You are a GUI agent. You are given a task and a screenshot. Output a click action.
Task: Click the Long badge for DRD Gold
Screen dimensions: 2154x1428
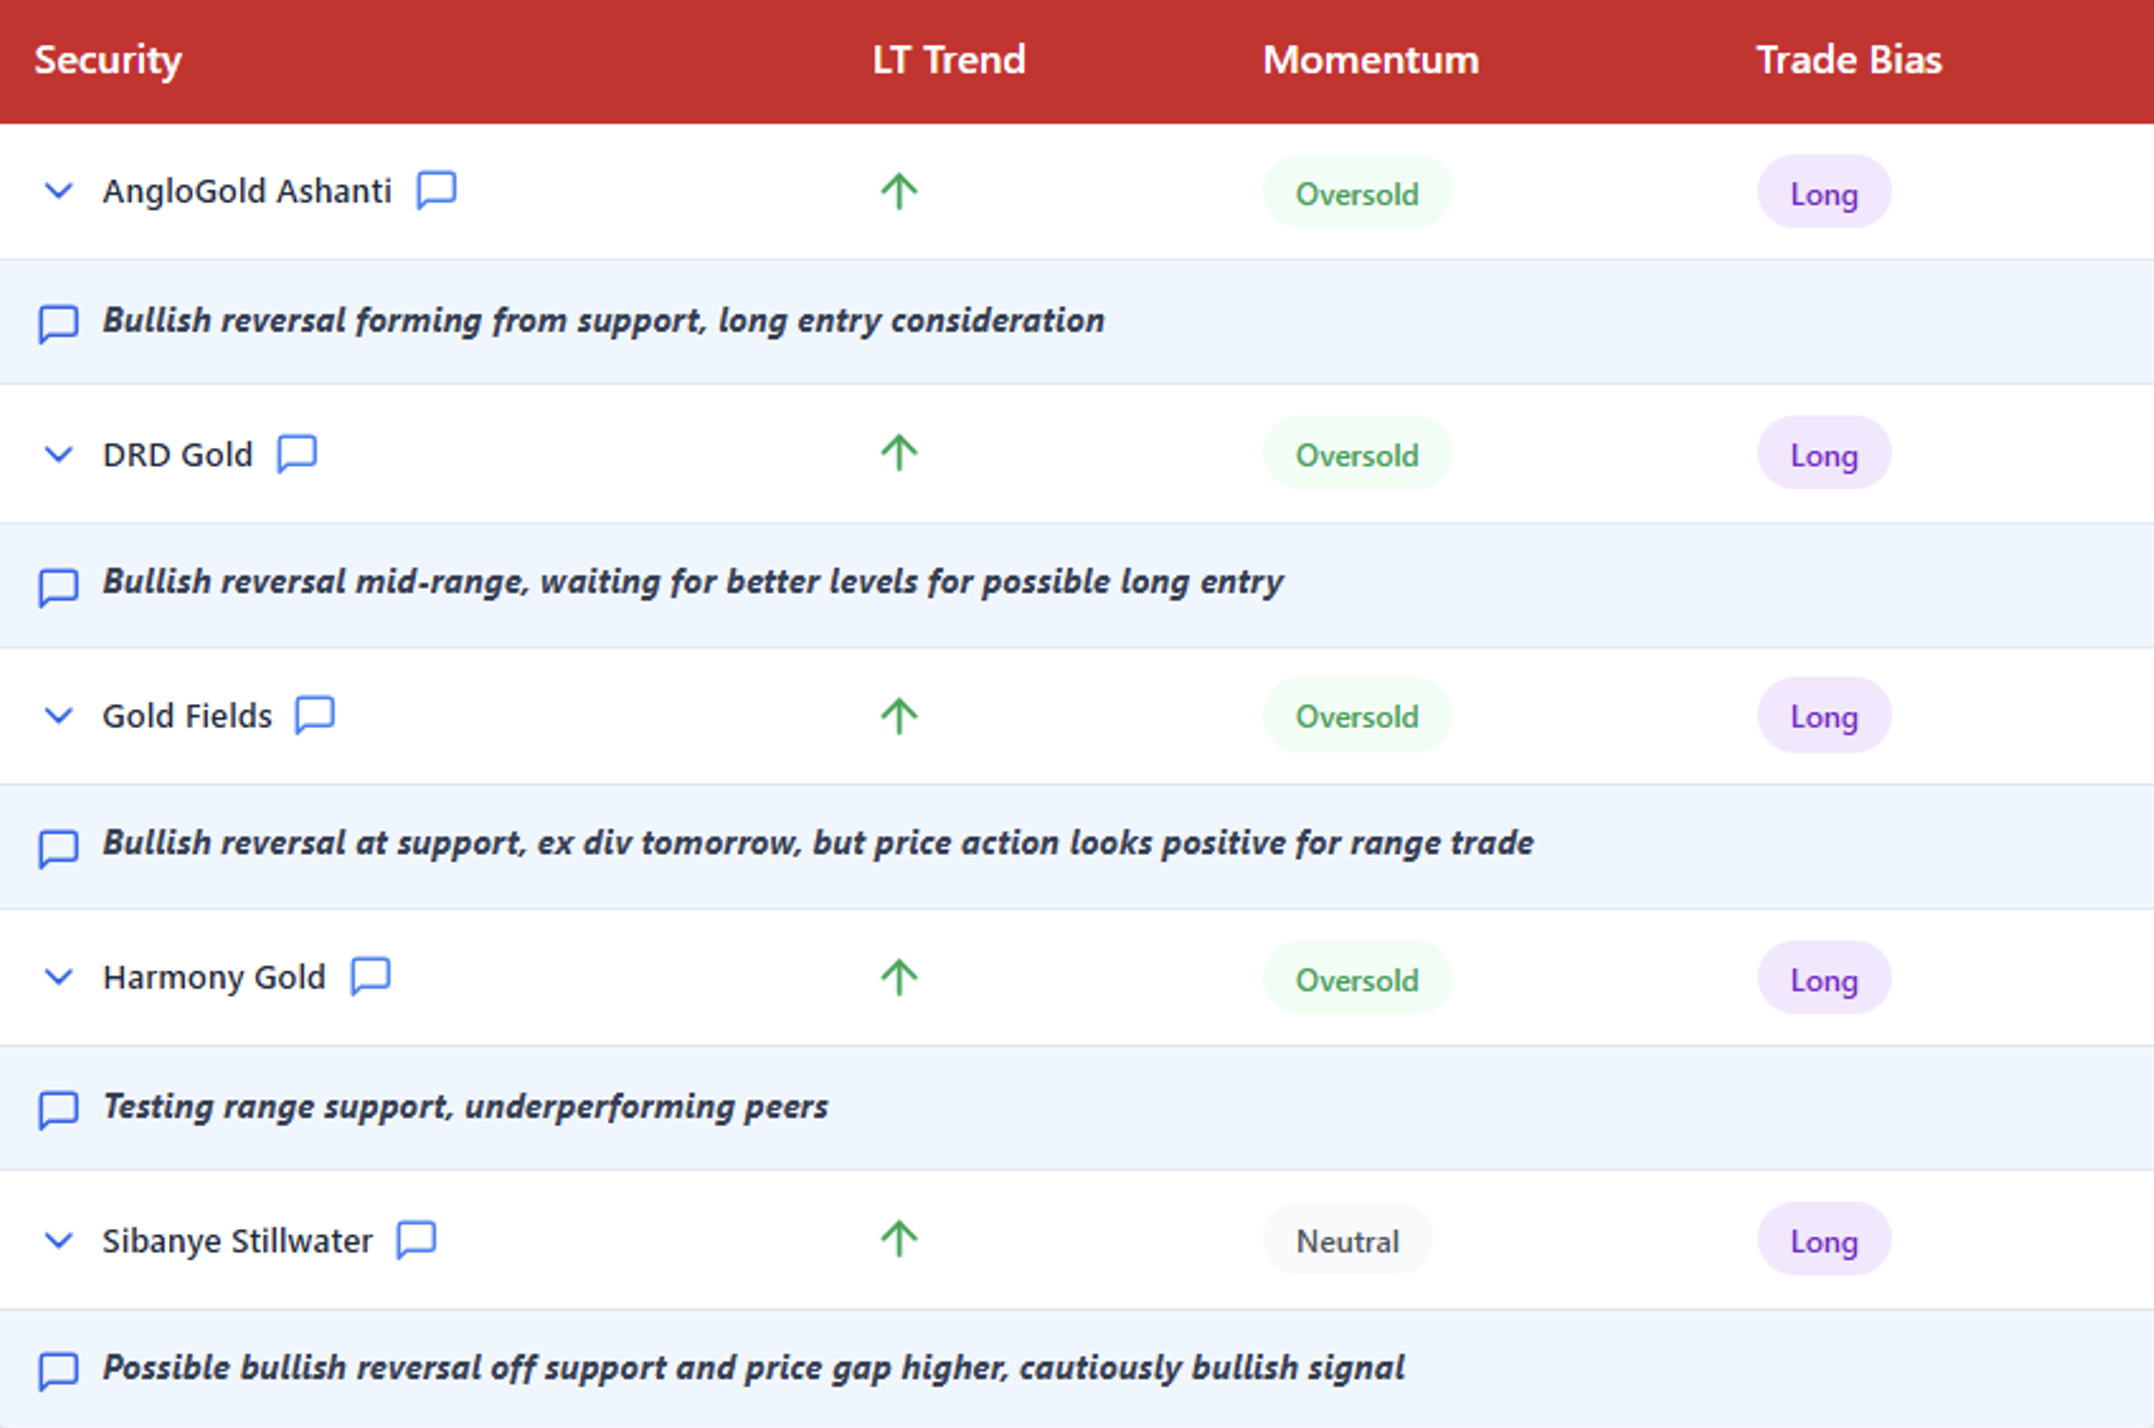coord(1823,455)
